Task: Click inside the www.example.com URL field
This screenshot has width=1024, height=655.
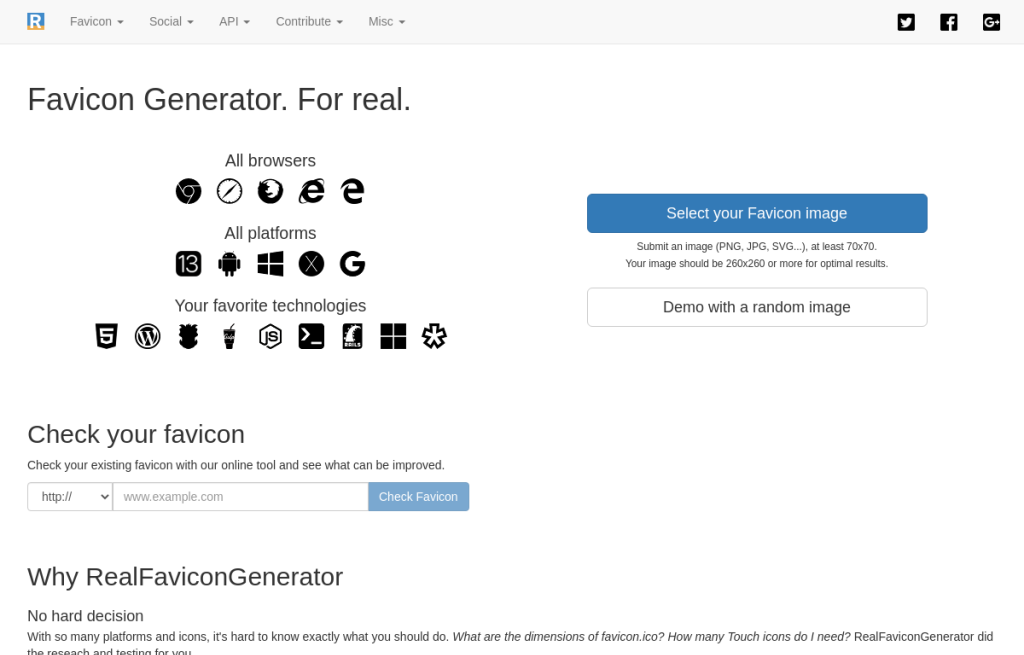Action: coord(240,497)
